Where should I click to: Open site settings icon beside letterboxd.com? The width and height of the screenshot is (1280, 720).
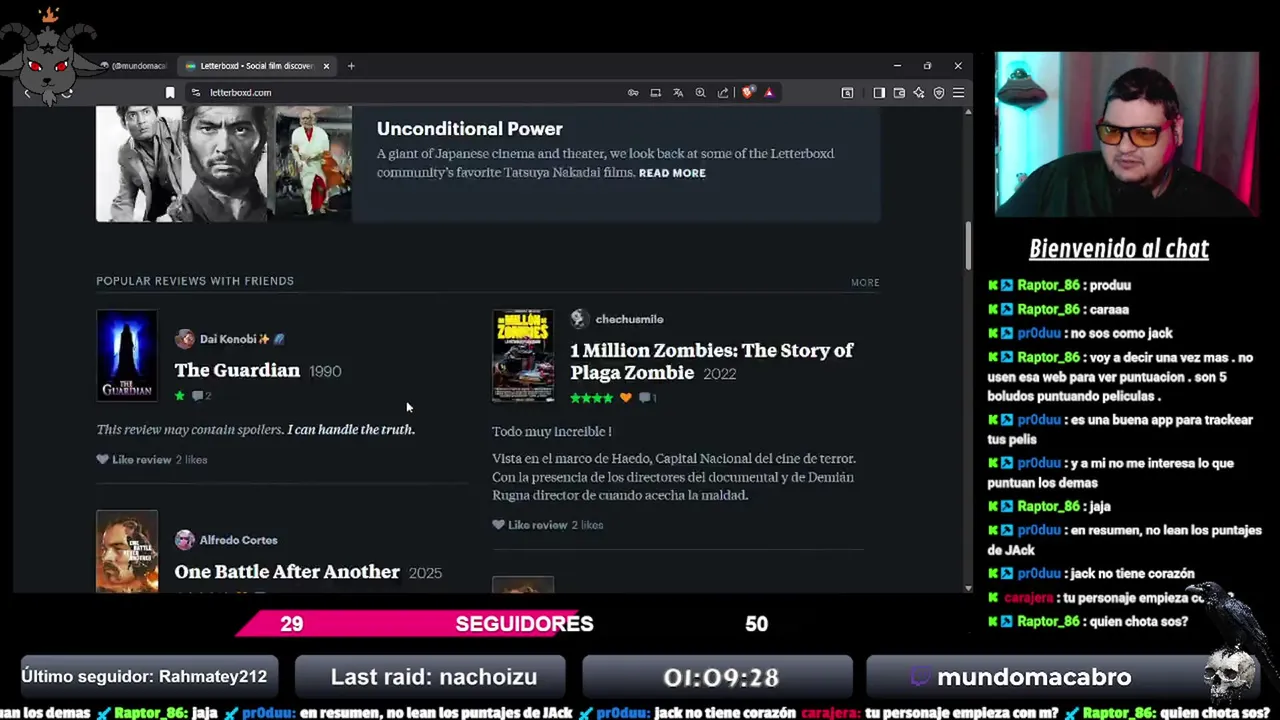pyautogui.click(x=196, y=92)
